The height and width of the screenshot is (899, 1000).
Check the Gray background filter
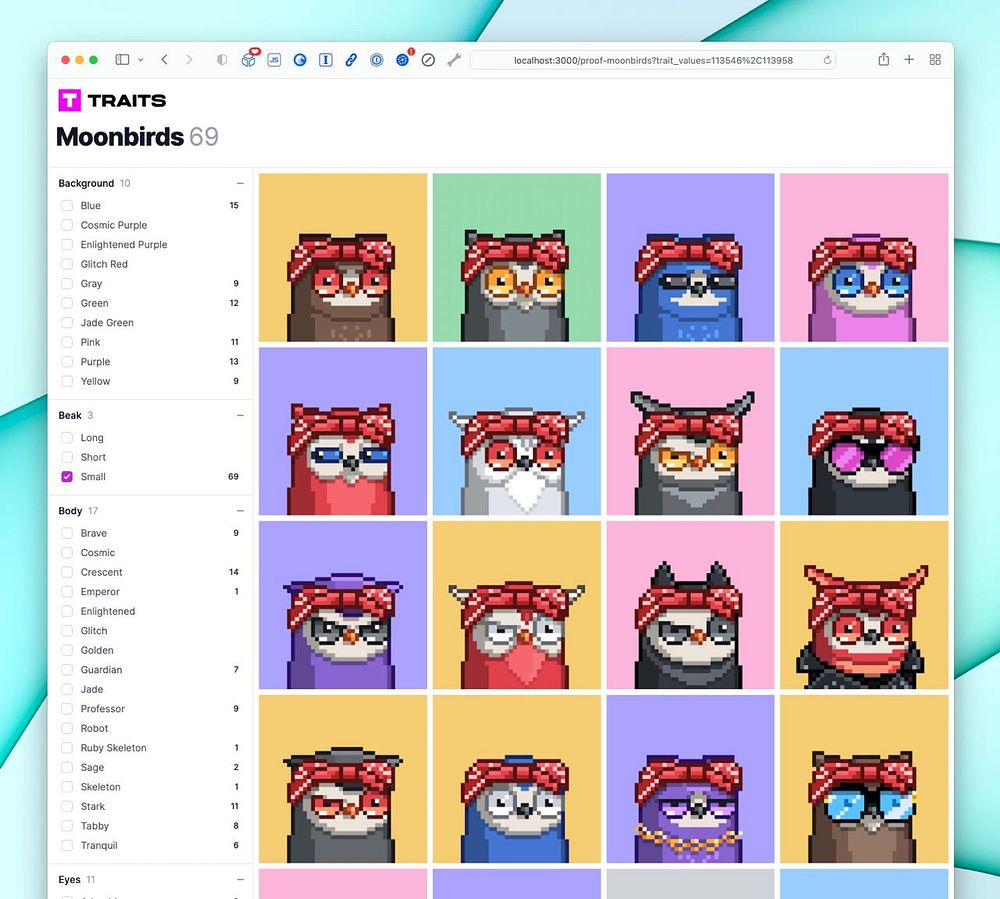pos(67,284)
